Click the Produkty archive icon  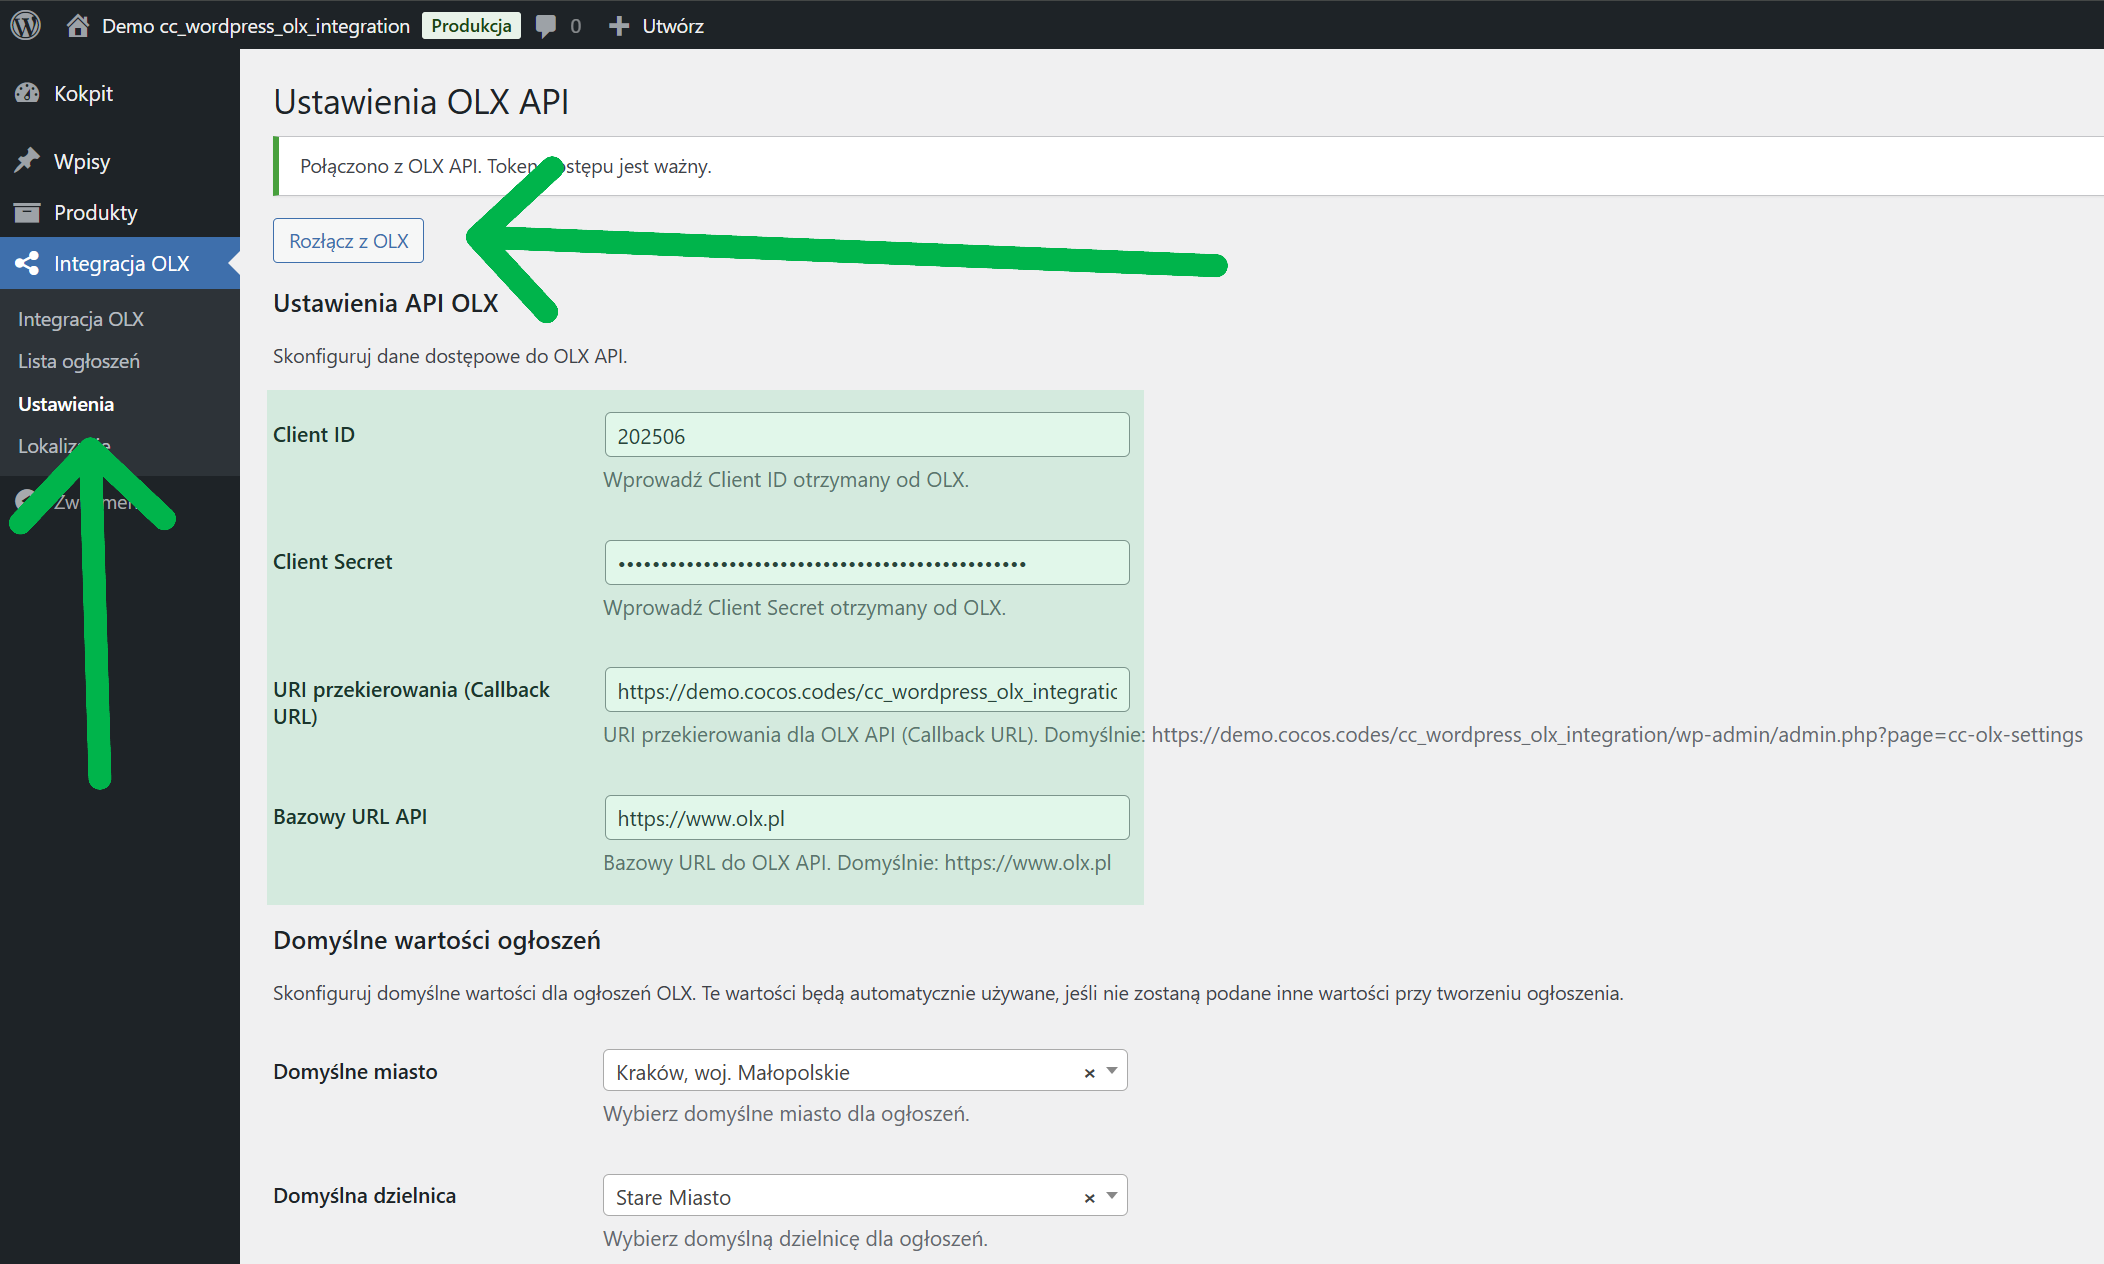coord(27,212)
